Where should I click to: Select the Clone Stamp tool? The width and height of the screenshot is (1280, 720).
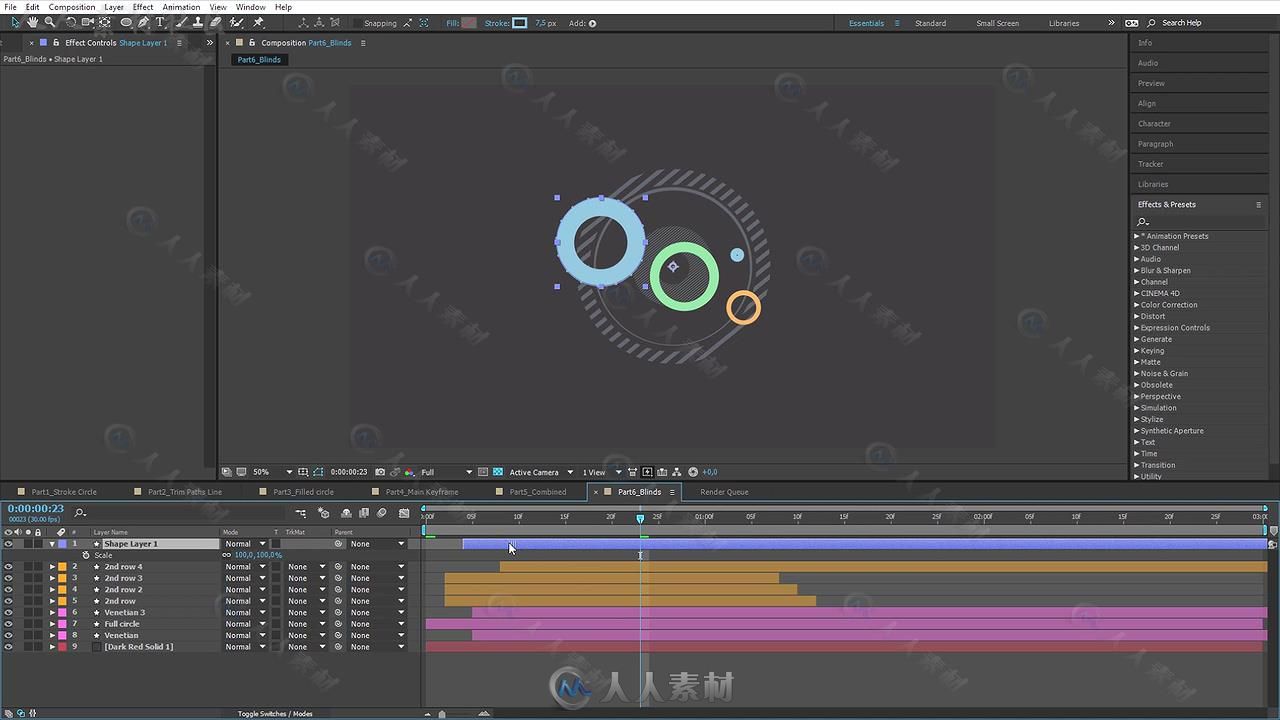click(198, 22)
